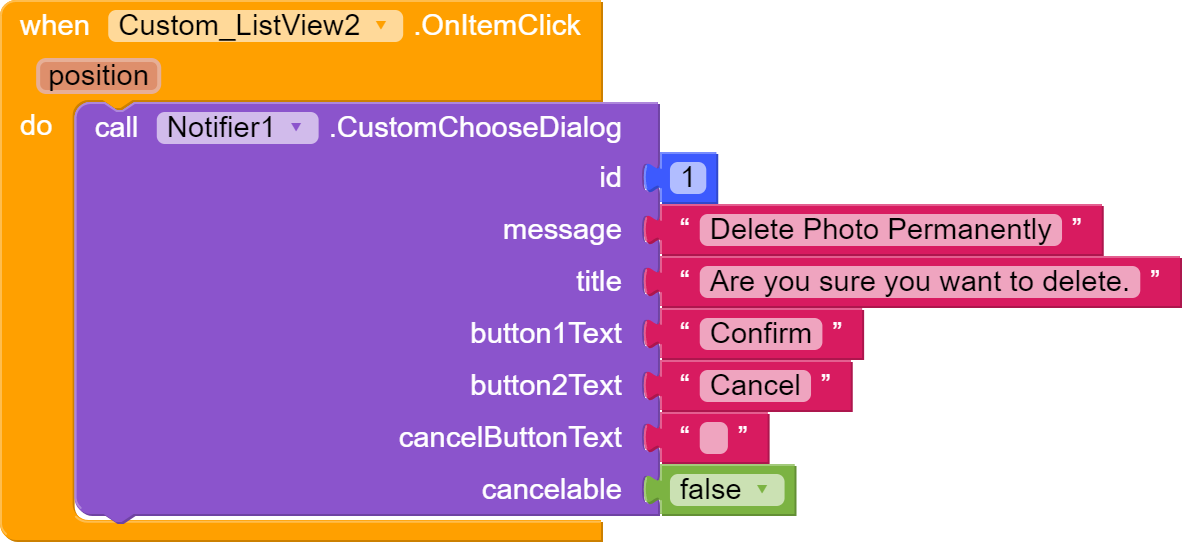Edit the 'Are you sure you want to delete.' text
The image size is (1182, 542).
coord(919,282)
